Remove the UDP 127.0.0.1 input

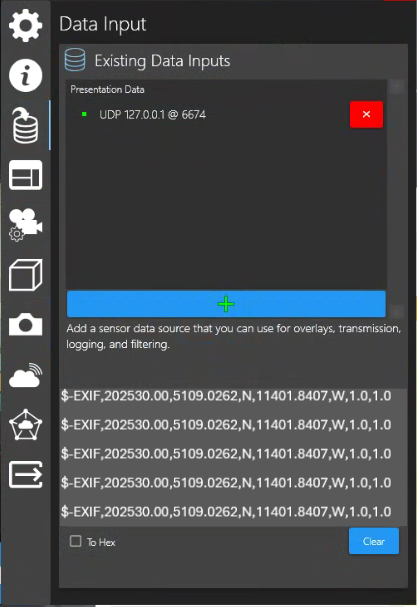[x=366, y=114]
